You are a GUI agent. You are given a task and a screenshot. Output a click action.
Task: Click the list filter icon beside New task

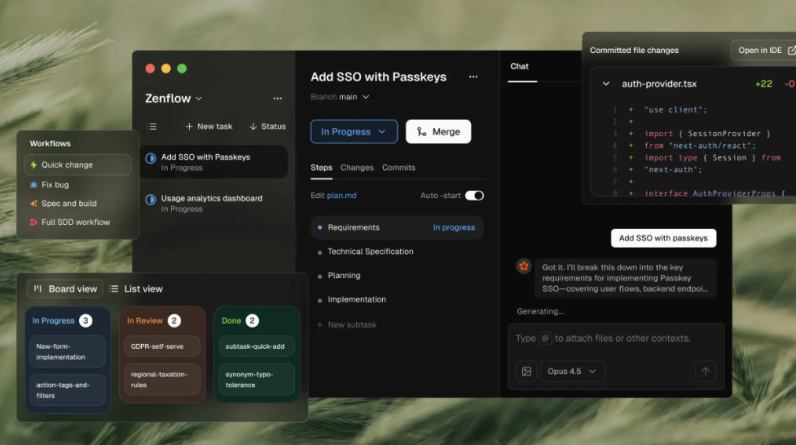tap(152, 127)
